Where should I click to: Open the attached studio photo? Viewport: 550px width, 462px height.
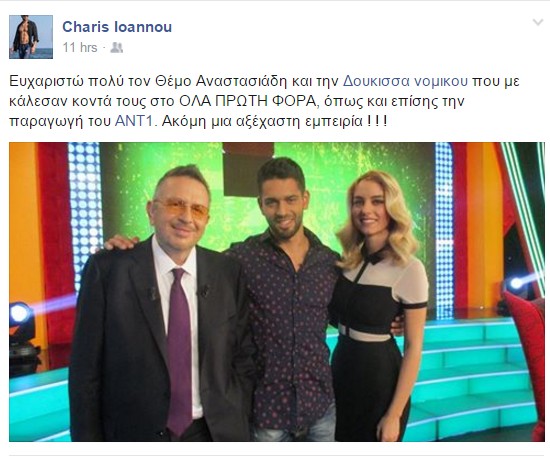click(x=277, y=292)
